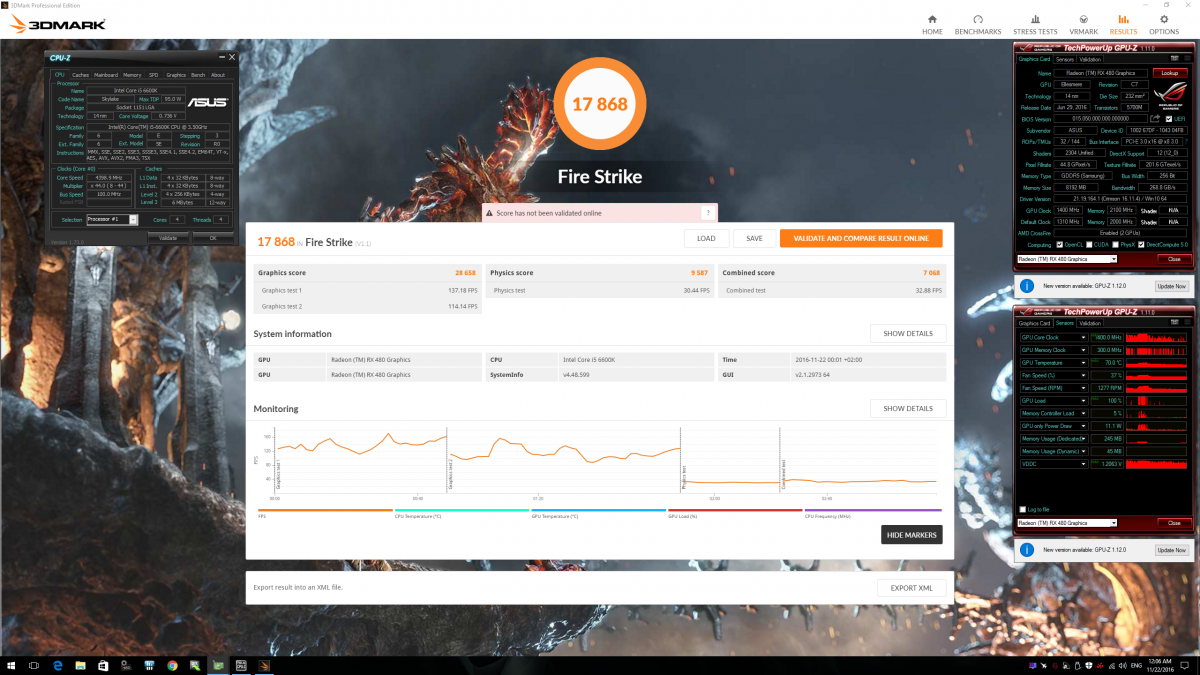Click SHOW DETAILS for System information
The height and width of the screenshot is (675, 1200).
pyautogui.click(x=907, y=333)
